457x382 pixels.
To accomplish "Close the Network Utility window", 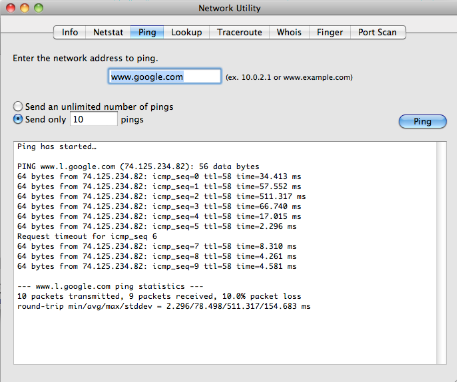I will click(x=11, y=8).
